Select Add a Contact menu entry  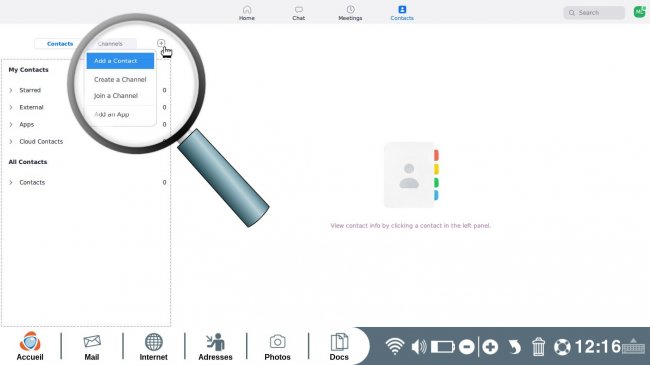tap(120, 61)
